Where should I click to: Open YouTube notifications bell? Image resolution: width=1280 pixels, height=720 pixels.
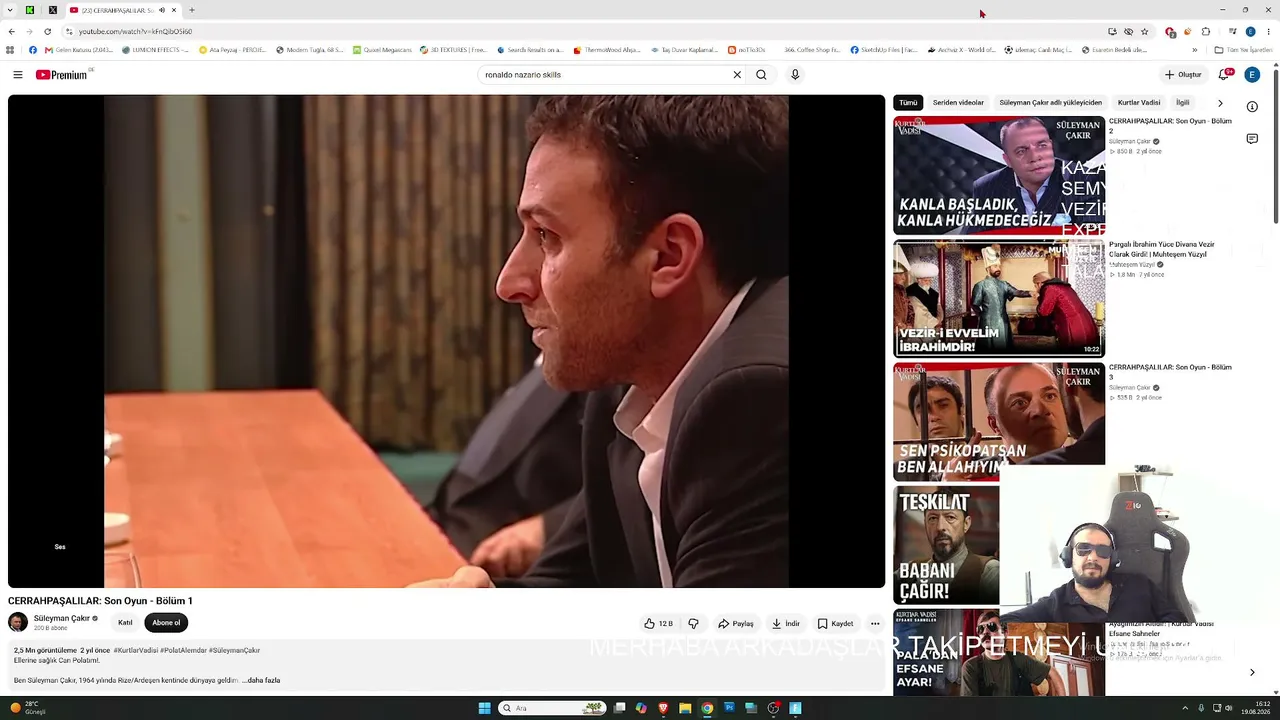(x=1224, y=75)
